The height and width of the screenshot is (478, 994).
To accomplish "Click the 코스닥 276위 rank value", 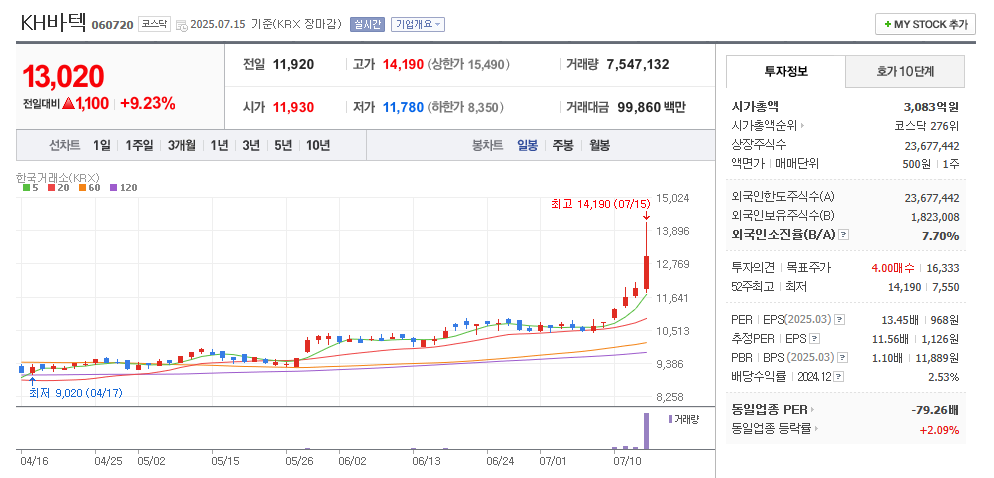I will (x=927, y=126).
